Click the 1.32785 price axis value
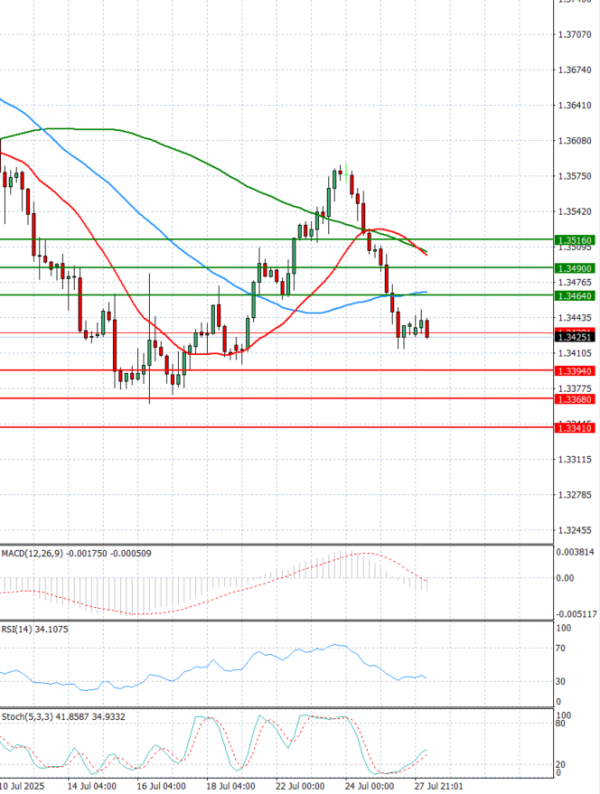 [x=575, y=495]
